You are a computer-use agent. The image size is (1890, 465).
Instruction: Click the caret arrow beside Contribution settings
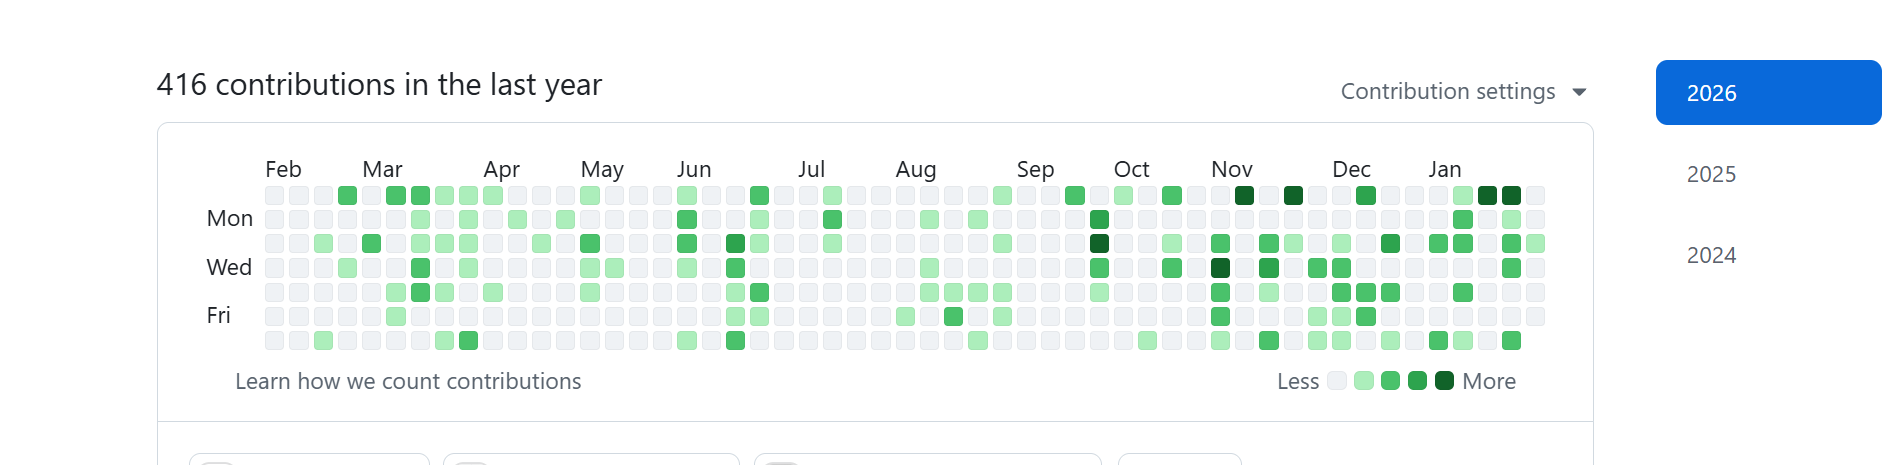pos(1579,92)
